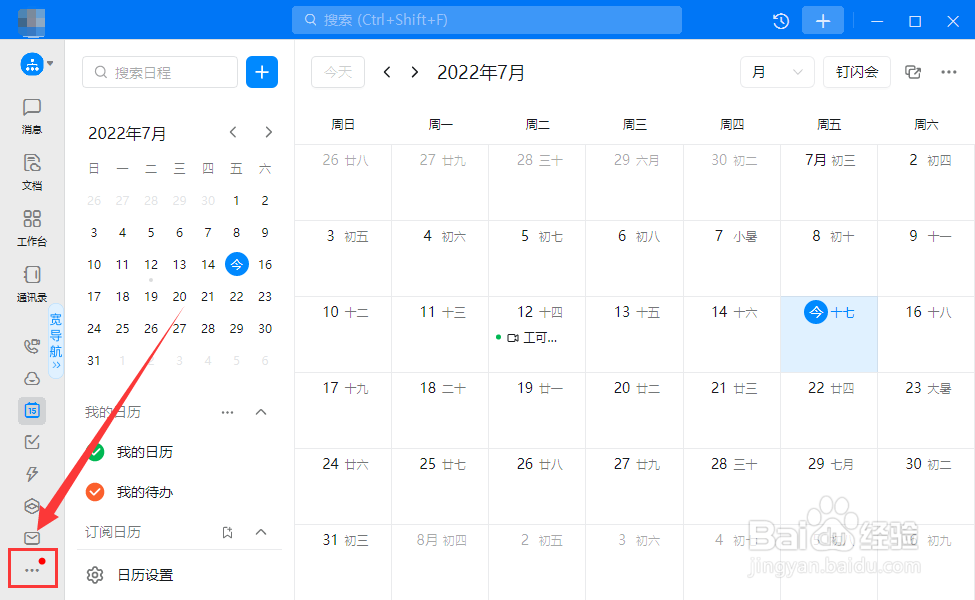The width and height of the screenshot is (975, 600).
Task: Open the history clock icon in title bar
Action: (781, 21)
